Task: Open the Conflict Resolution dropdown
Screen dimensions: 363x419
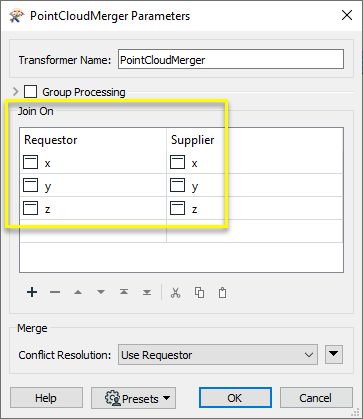Action: pos(218,355)
